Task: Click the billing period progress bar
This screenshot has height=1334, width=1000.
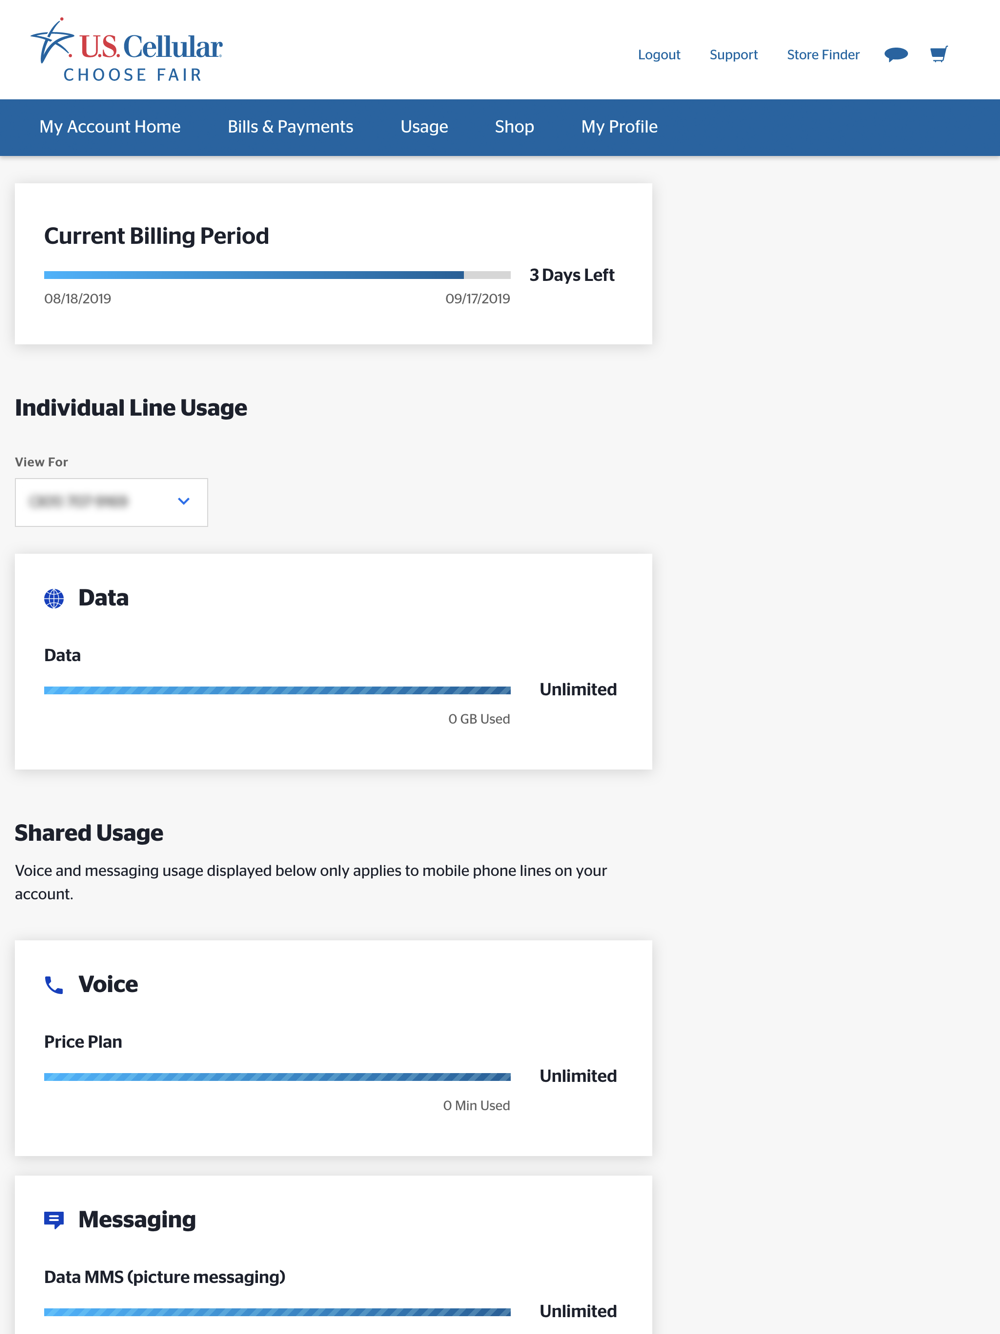Action: pyautogui.click(x=277, y=275)
